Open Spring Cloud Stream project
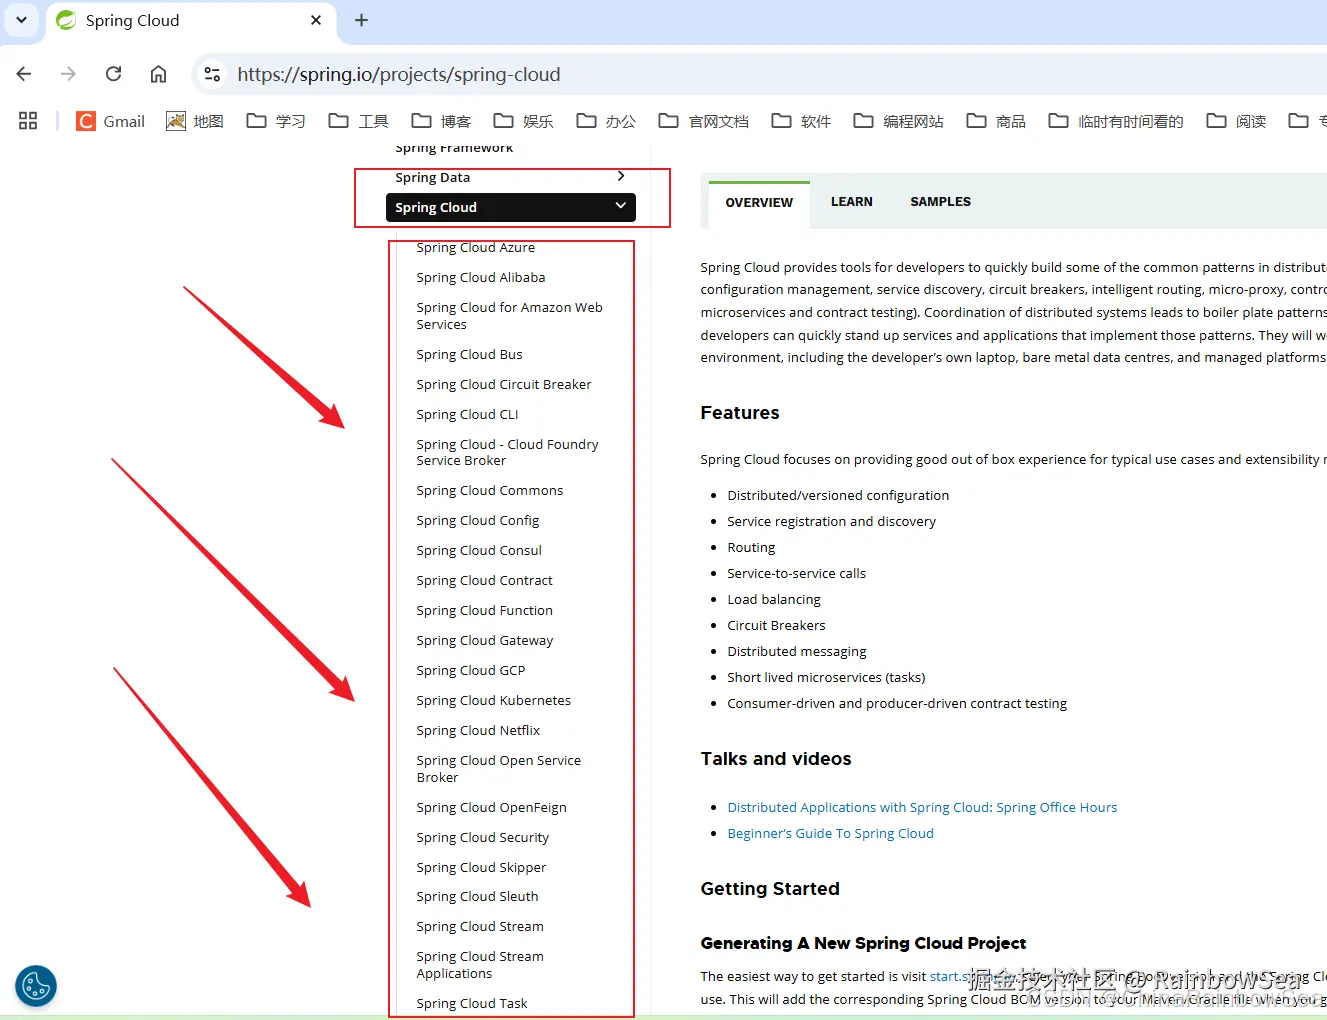The height and width of the screenshot is (1020, 1327). [480, 926]
